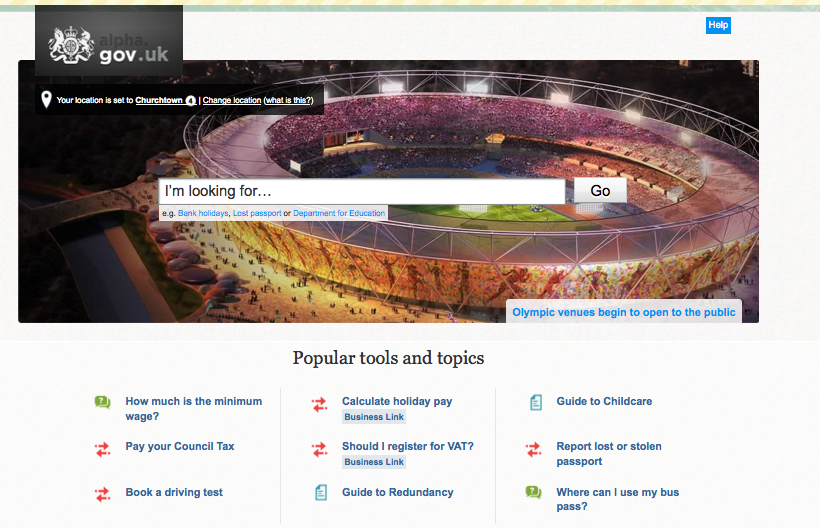Click the arrows icon beside Book a driving test
Image resolution: width=820 pixels, height=528 pixels.
point(102,494)
